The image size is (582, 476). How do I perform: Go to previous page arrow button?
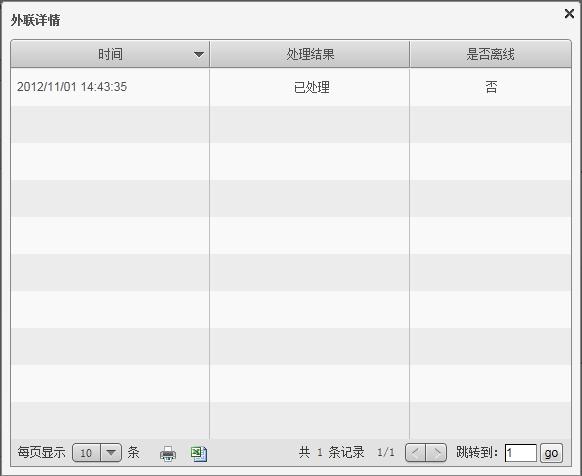point(416,453)
